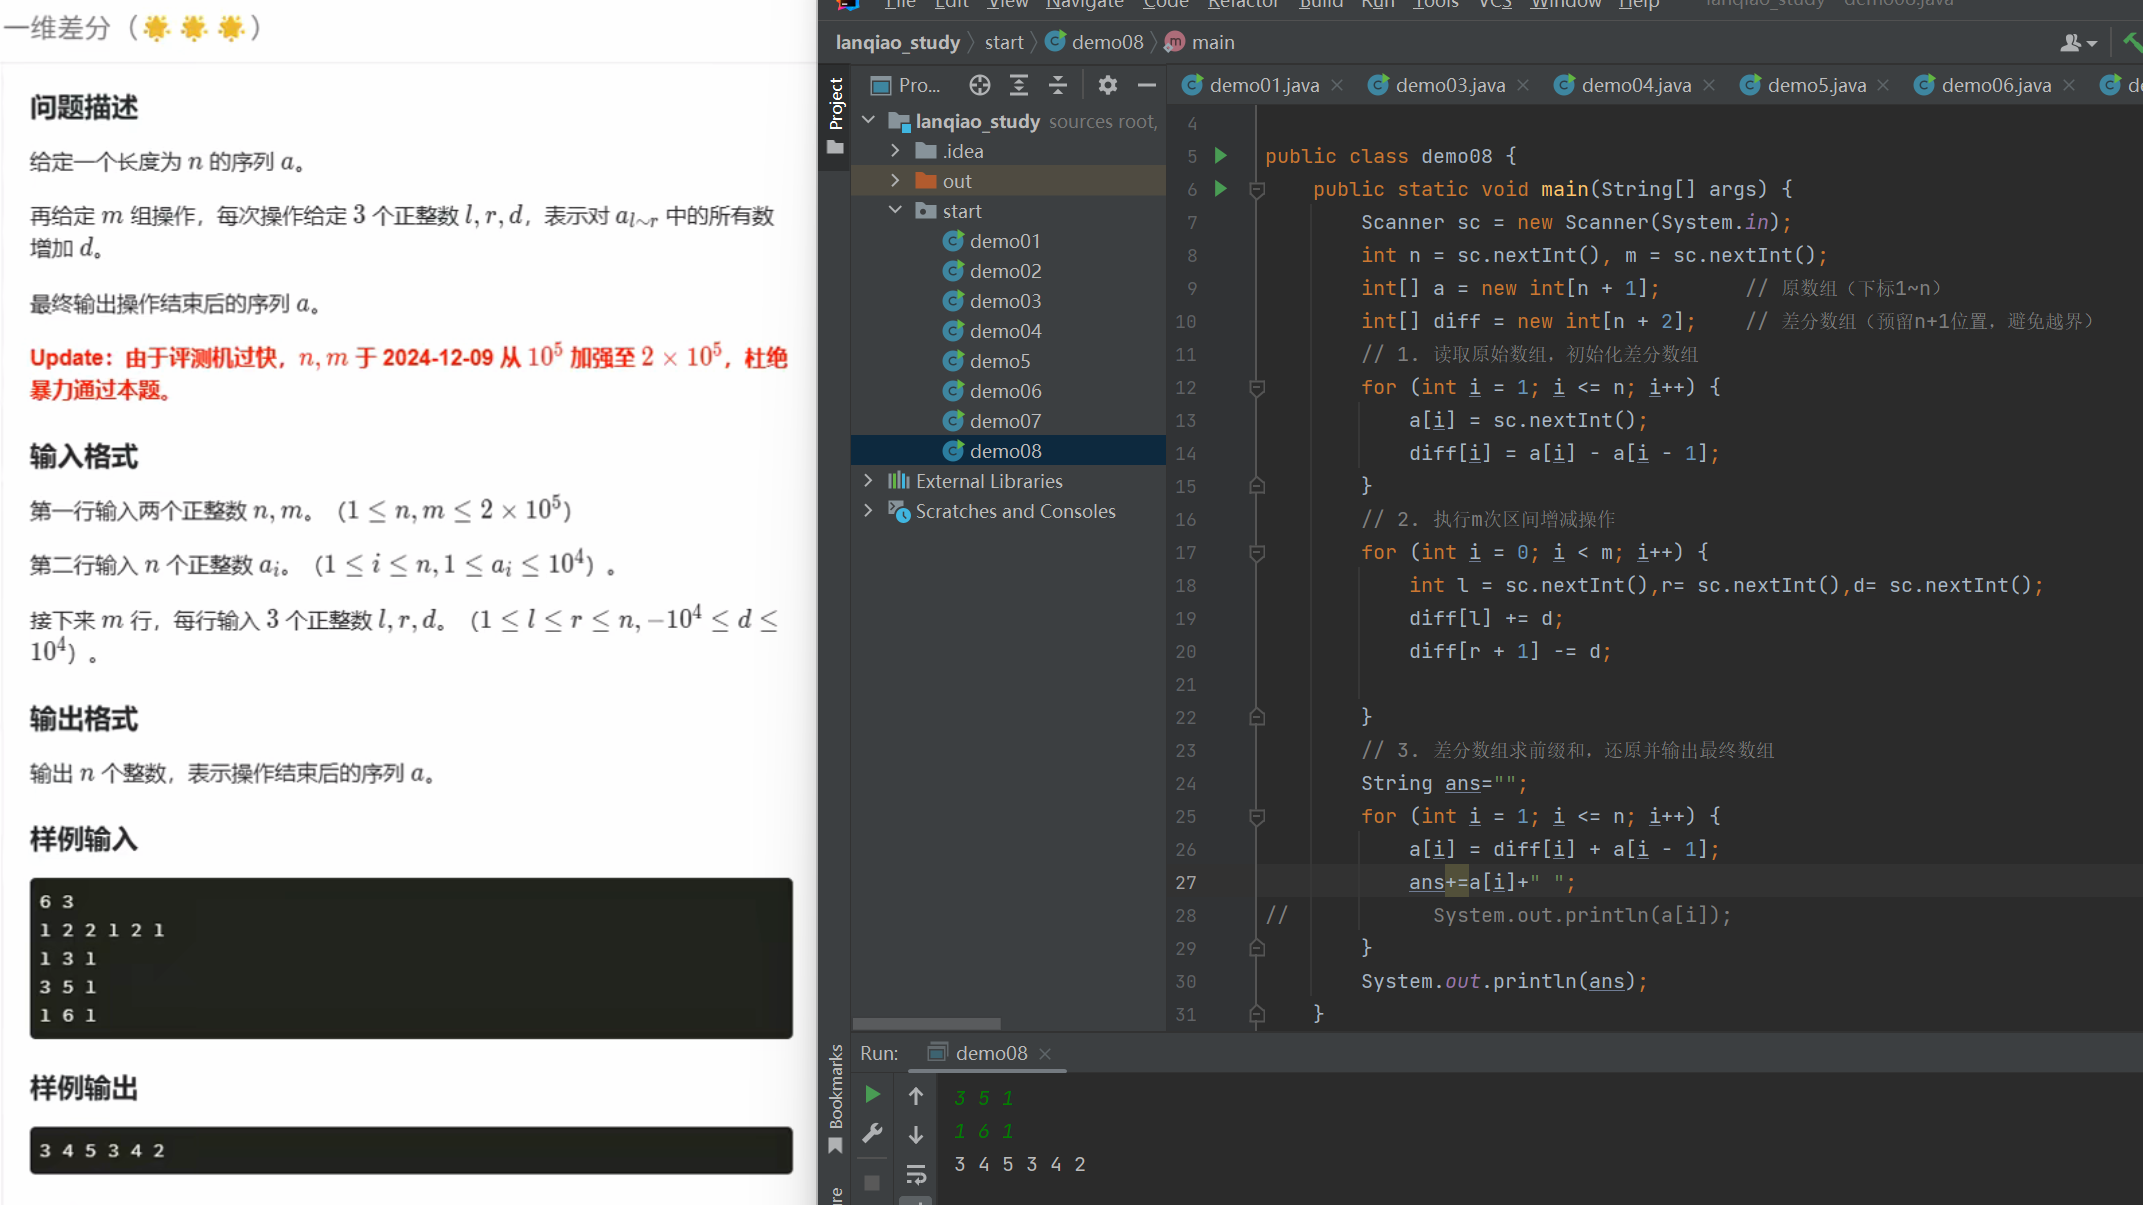Screen dimensions: 2143x1205
Task: Click the Collapse All icon in Project panel
Action: coord(1057,85)
